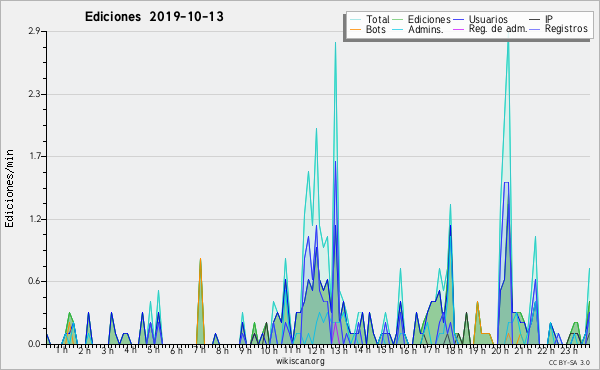The image size is (600, 370).
Task: Click the '2 h' x-axis label
Action: (x=85, y=350)
